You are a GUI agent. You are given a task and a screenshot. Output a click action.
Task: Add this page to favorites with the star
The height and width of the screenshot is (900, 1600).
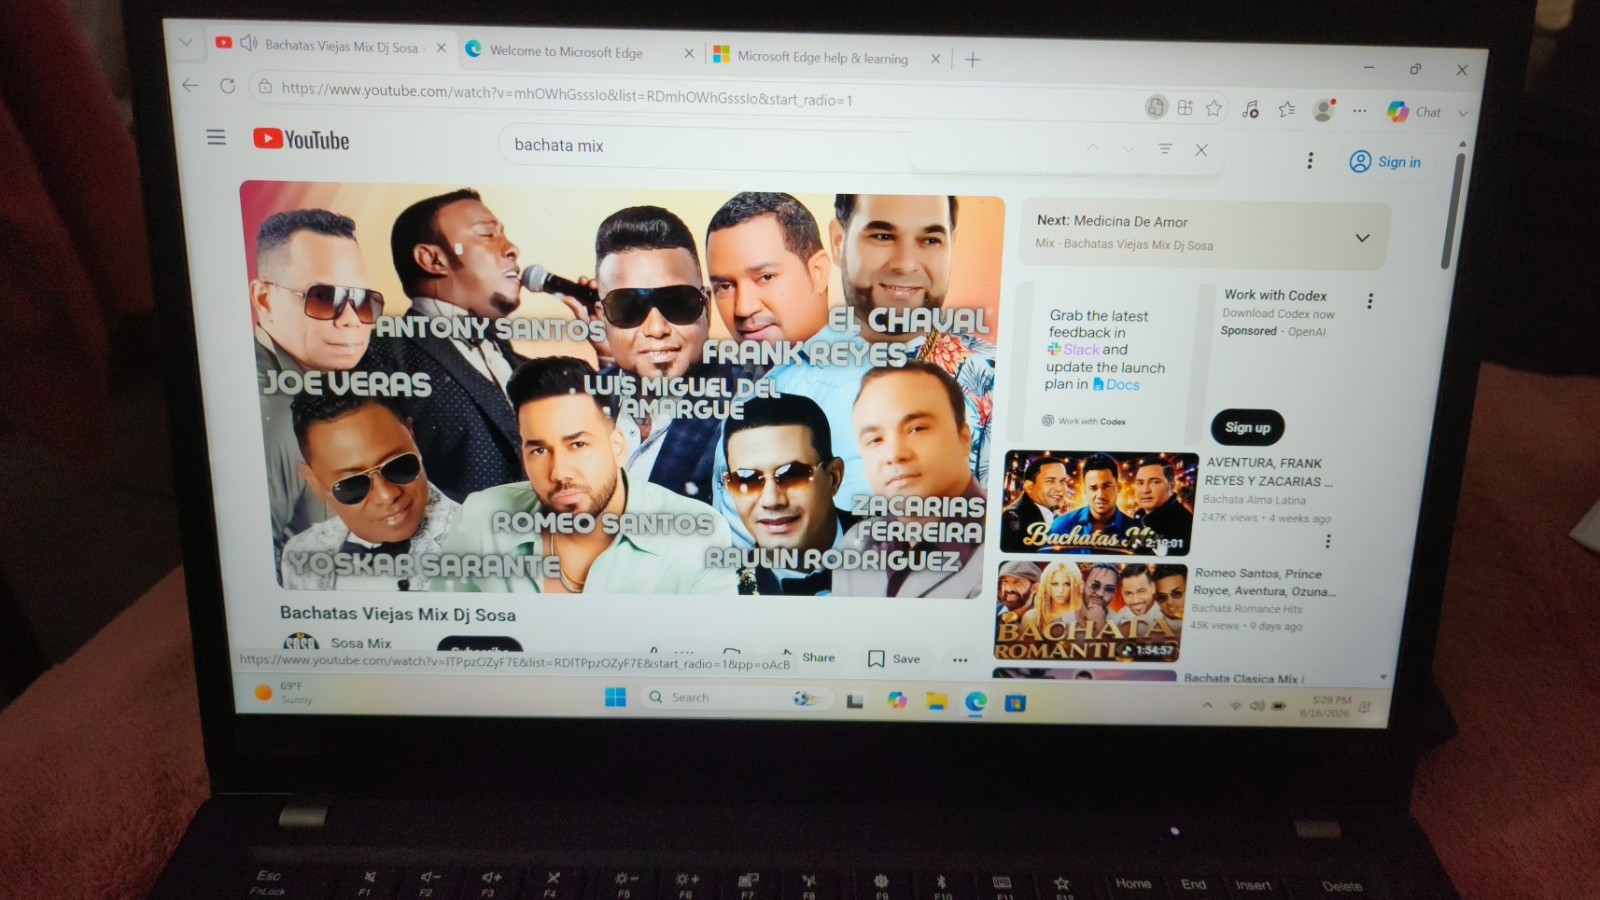point(1214,108)
